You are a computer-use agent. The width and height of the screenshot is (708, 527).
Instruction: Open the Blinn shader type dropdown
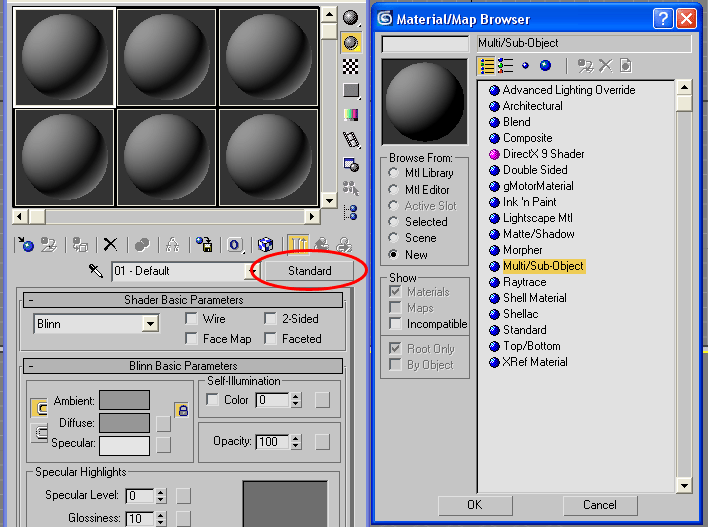pyautogui.click(x=150, y=324)
